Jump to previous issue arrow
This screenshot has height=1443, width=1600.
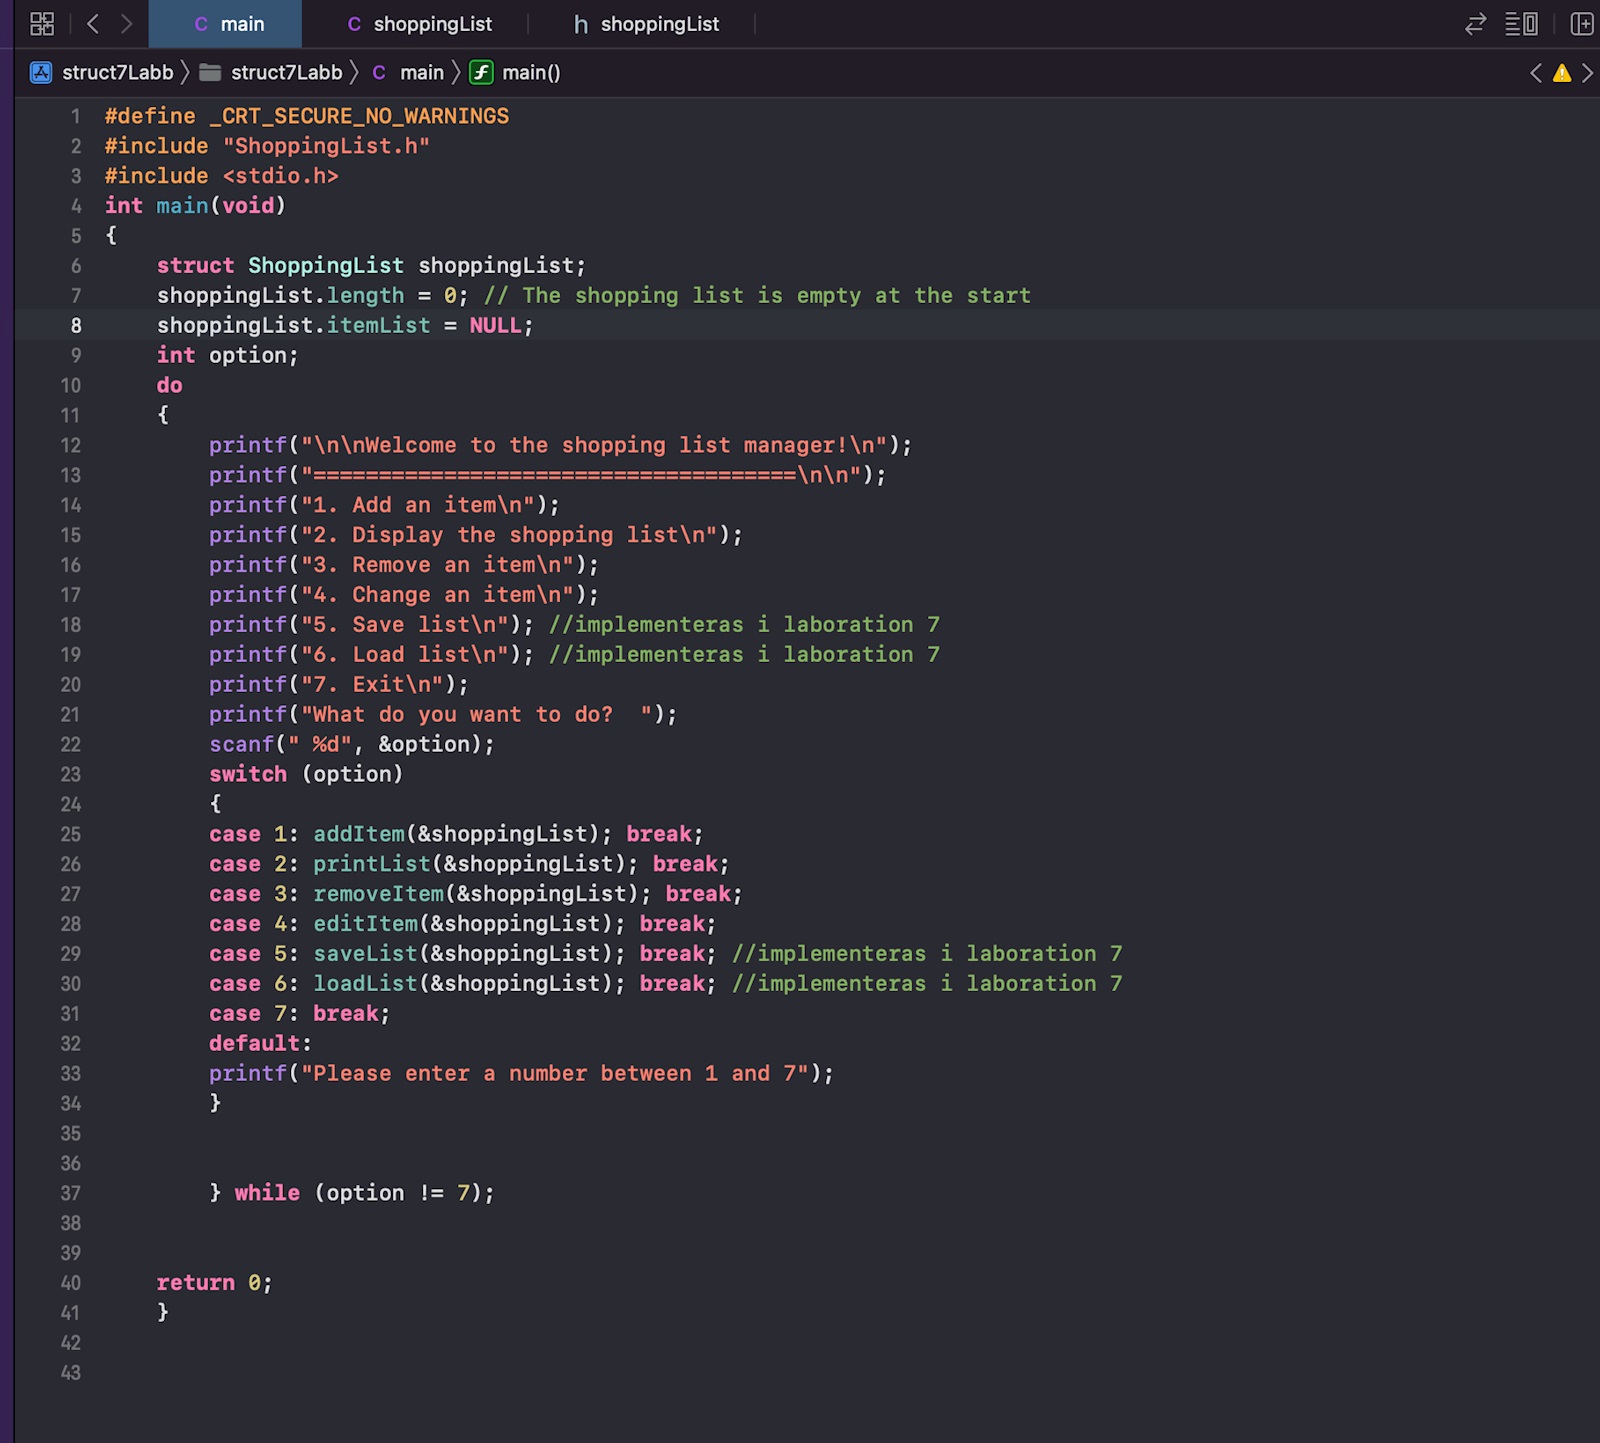(x=1536, y=73)
